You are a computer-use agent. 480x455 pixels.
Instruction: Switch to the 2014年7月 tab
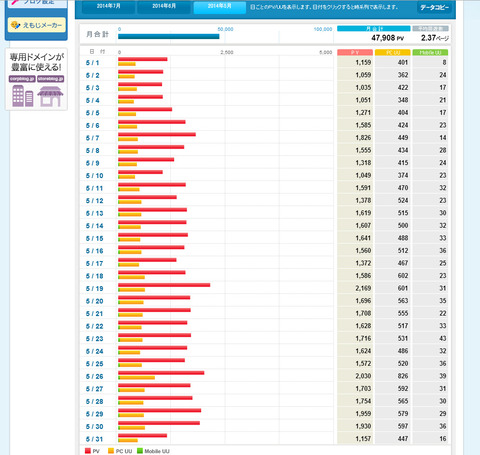click(x=109, y=7)
